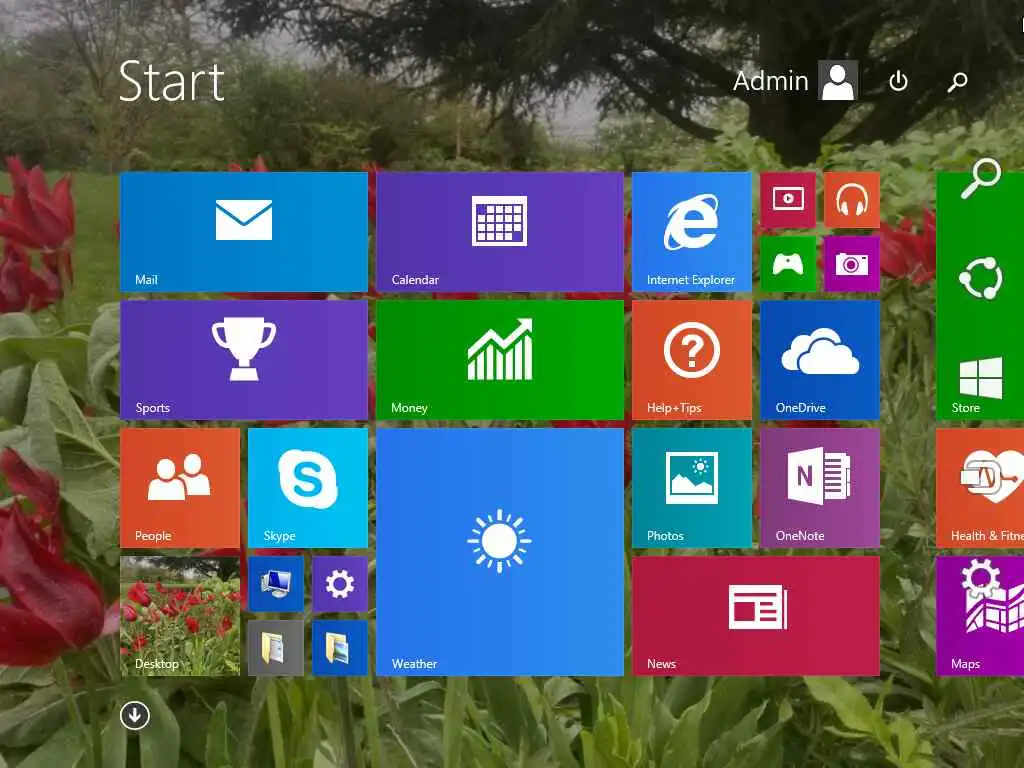
Task: Open the People tile
Action: click(180, 488)
